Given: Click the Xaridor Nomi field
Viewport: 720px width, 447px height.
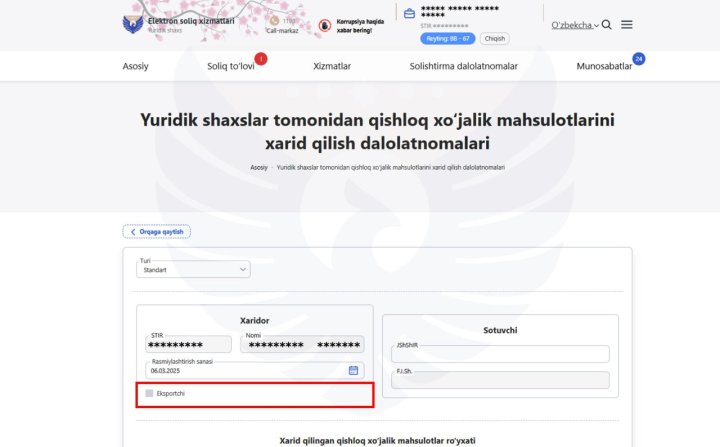Looking at the screenshot, I should pos(302,344).
